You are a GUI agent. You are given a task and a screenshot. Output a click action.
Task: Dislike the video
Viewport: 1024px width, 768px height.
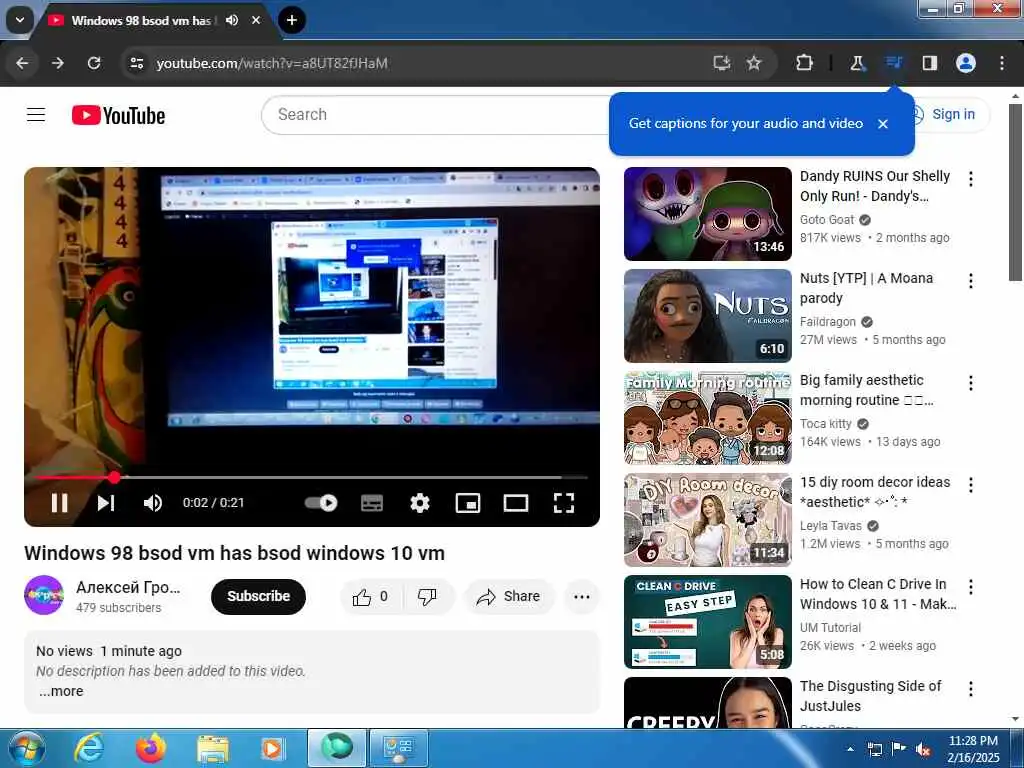point(427,596)
